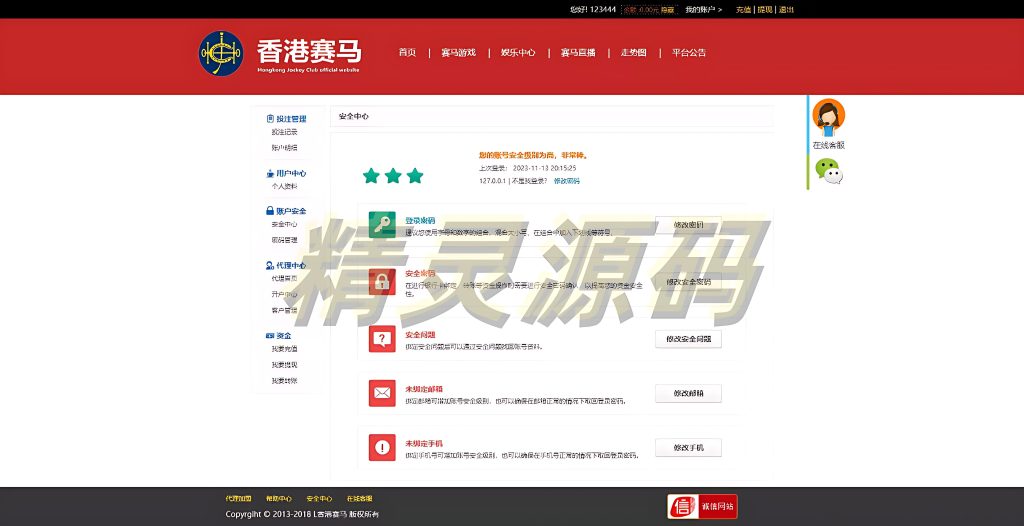The height and width of the screenshot is (526, 1024).
Task: Open 客户管理 in the left sidebar
Action: 284,310
